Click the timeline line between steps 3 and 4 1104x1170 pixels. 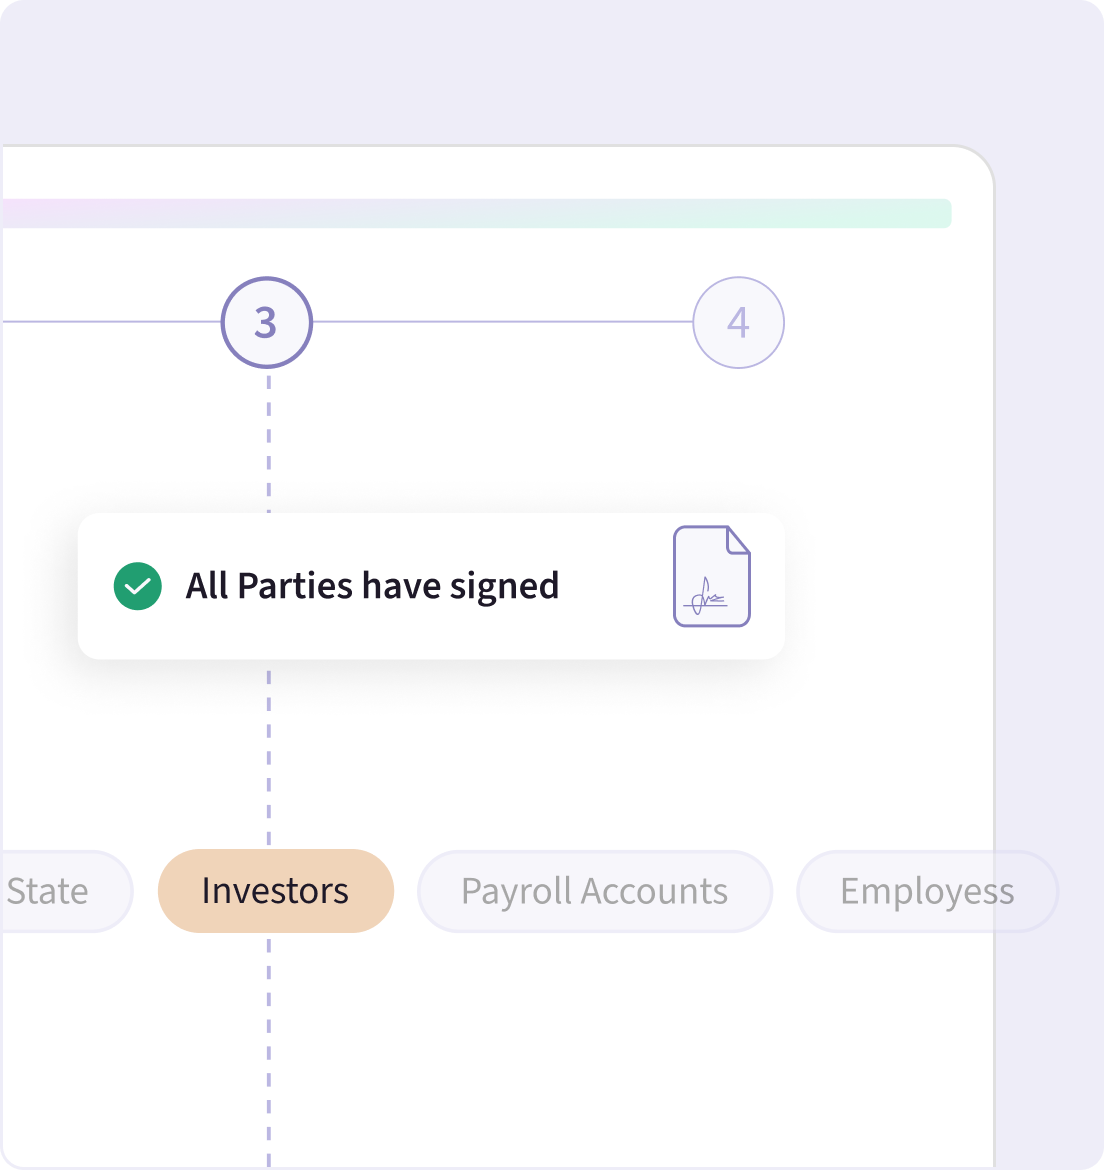pos(502,322)
